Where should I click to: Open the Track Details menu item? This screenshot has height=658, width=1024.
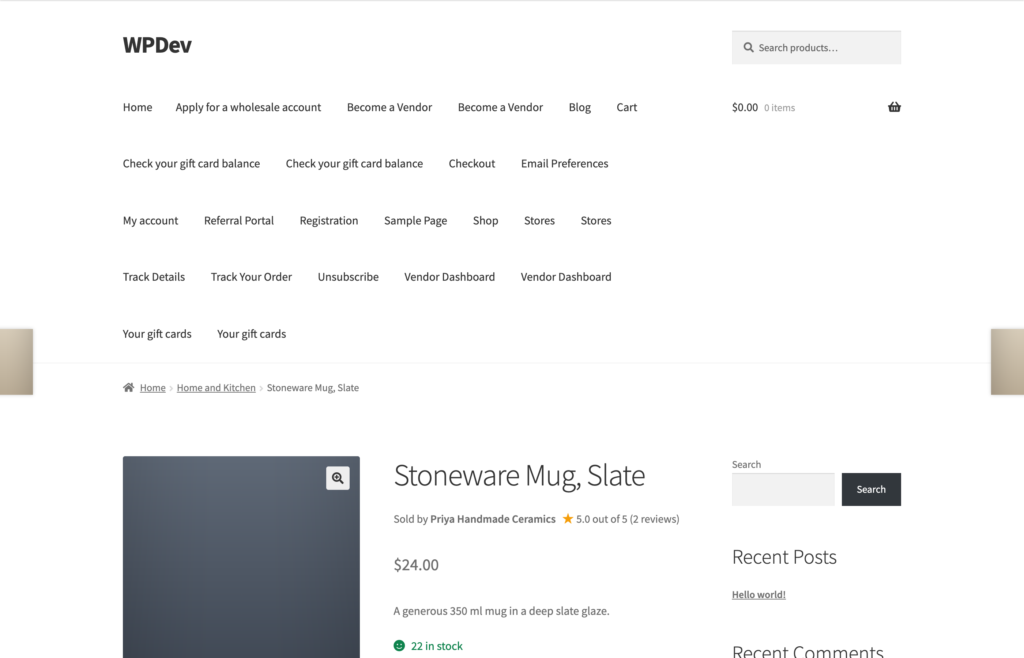[153, 277]
